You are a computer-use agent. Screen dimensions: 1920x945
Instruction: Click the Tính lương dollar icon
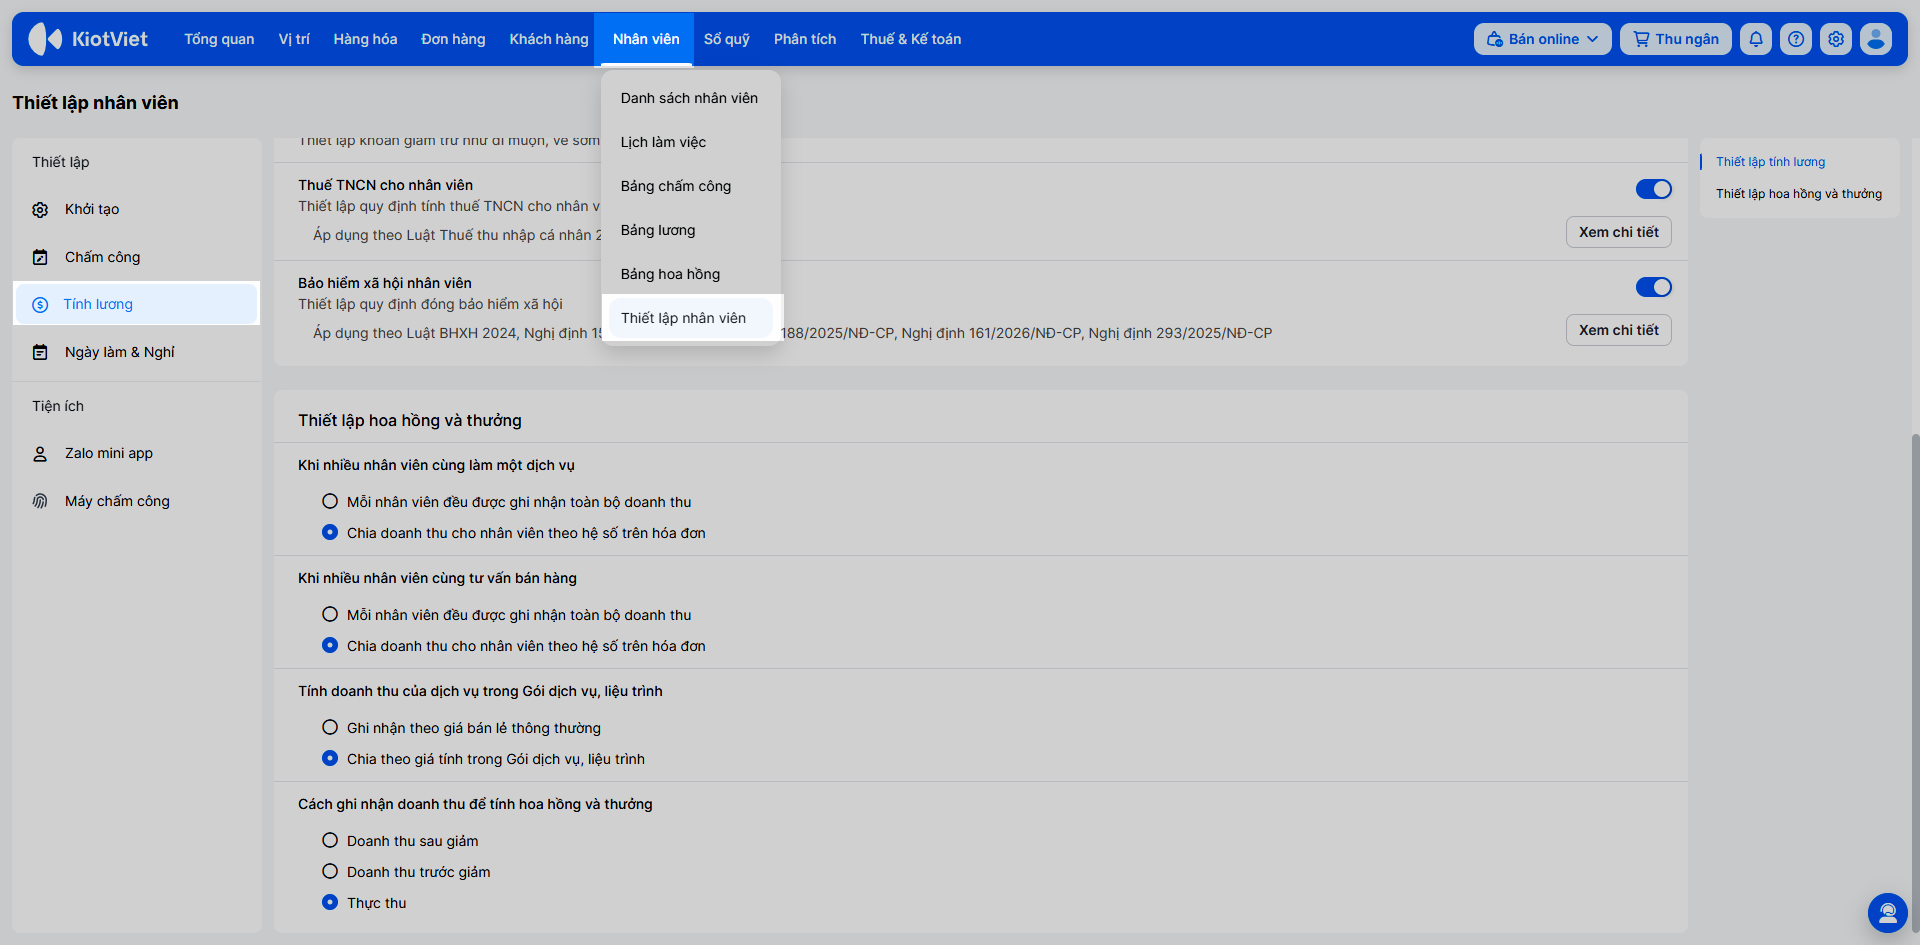click(40, 305)
